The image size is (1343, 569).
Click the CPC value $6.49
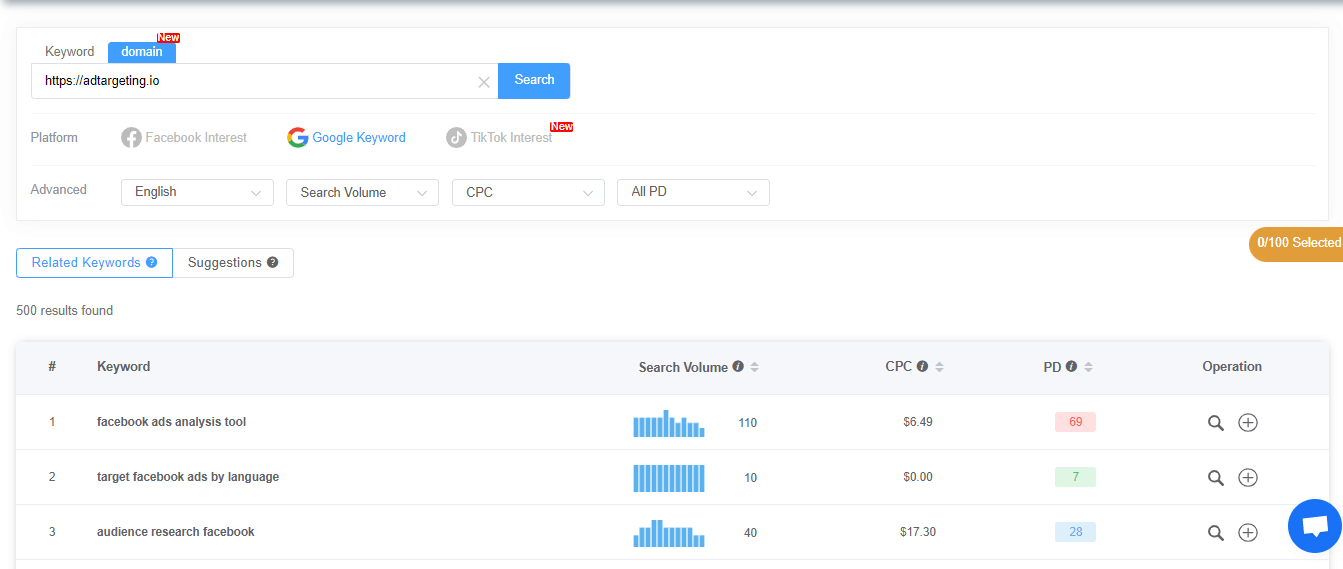918,422
